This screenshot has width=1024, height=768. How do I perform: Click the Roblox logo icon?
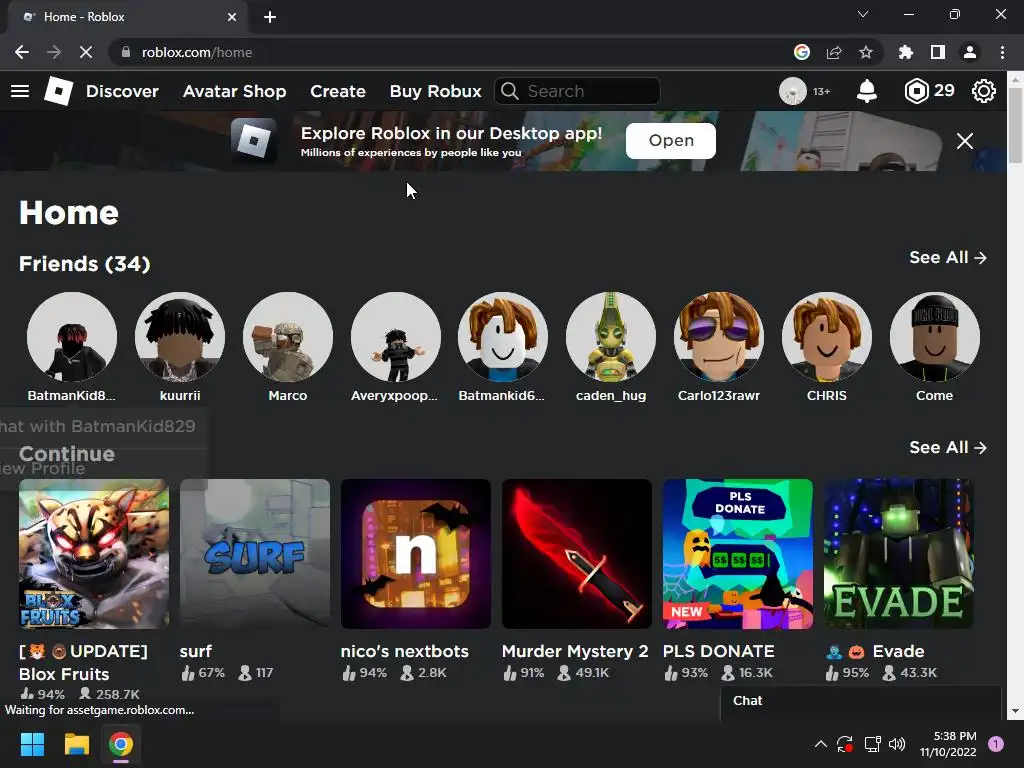pos(58,91)
